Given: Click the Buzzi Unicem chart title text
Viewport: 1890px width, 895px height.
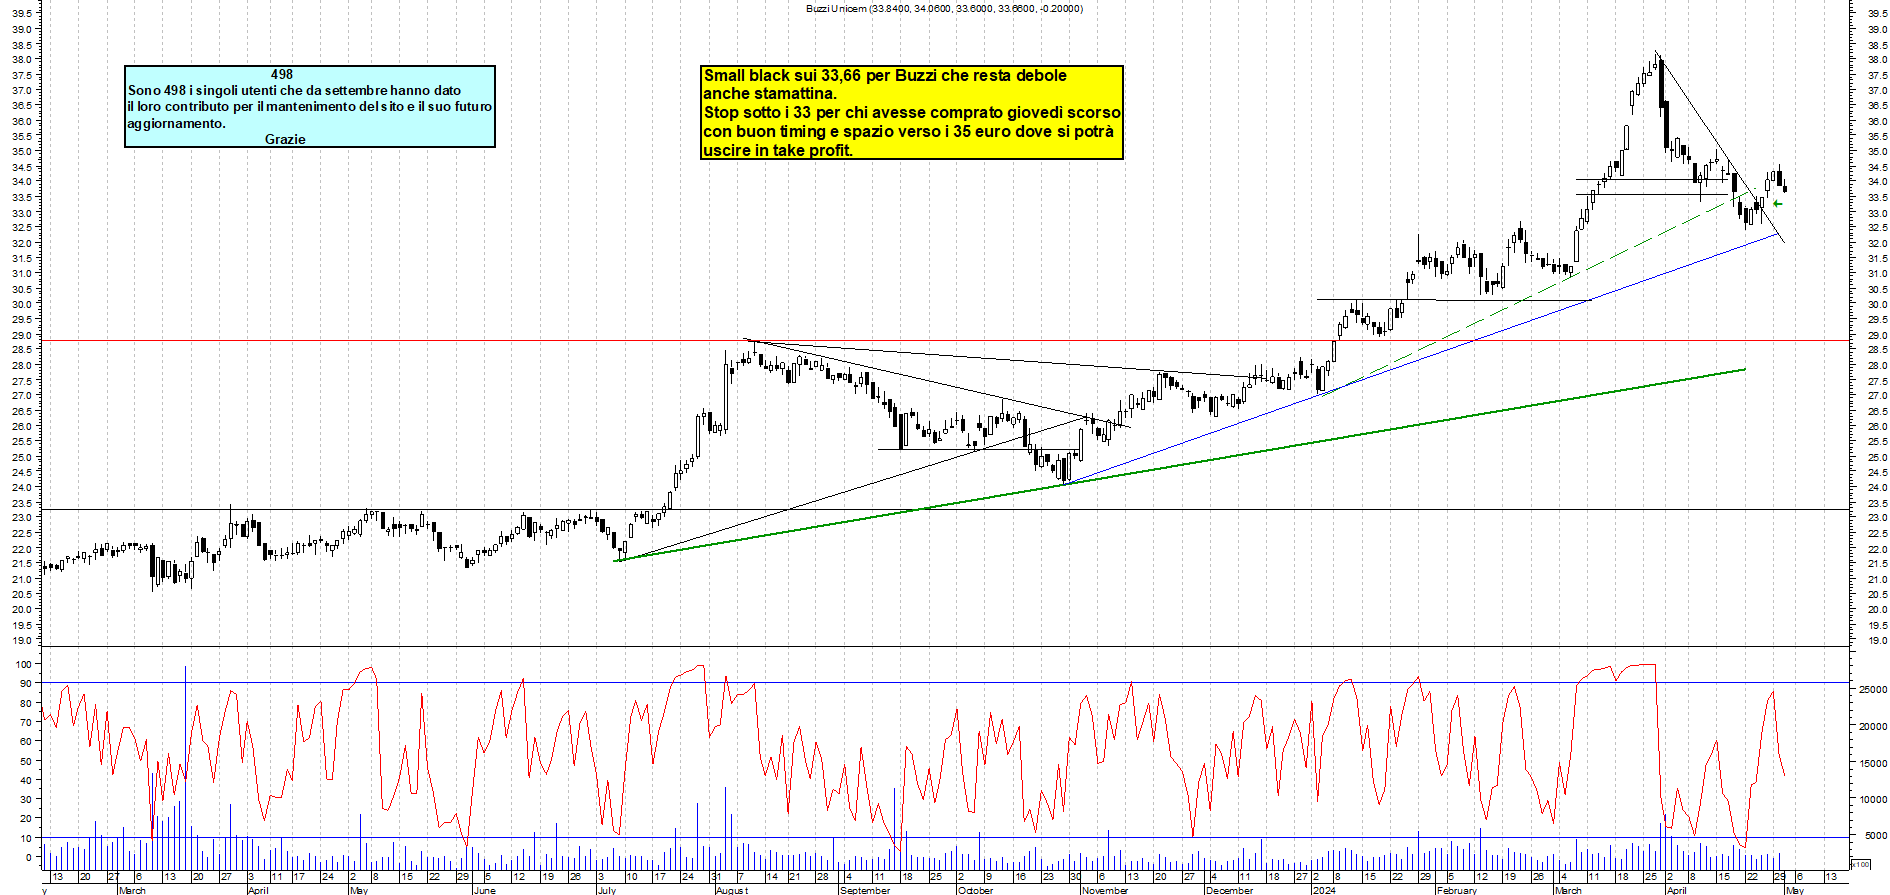Looking at the screenshot, I should coord(944,8).
